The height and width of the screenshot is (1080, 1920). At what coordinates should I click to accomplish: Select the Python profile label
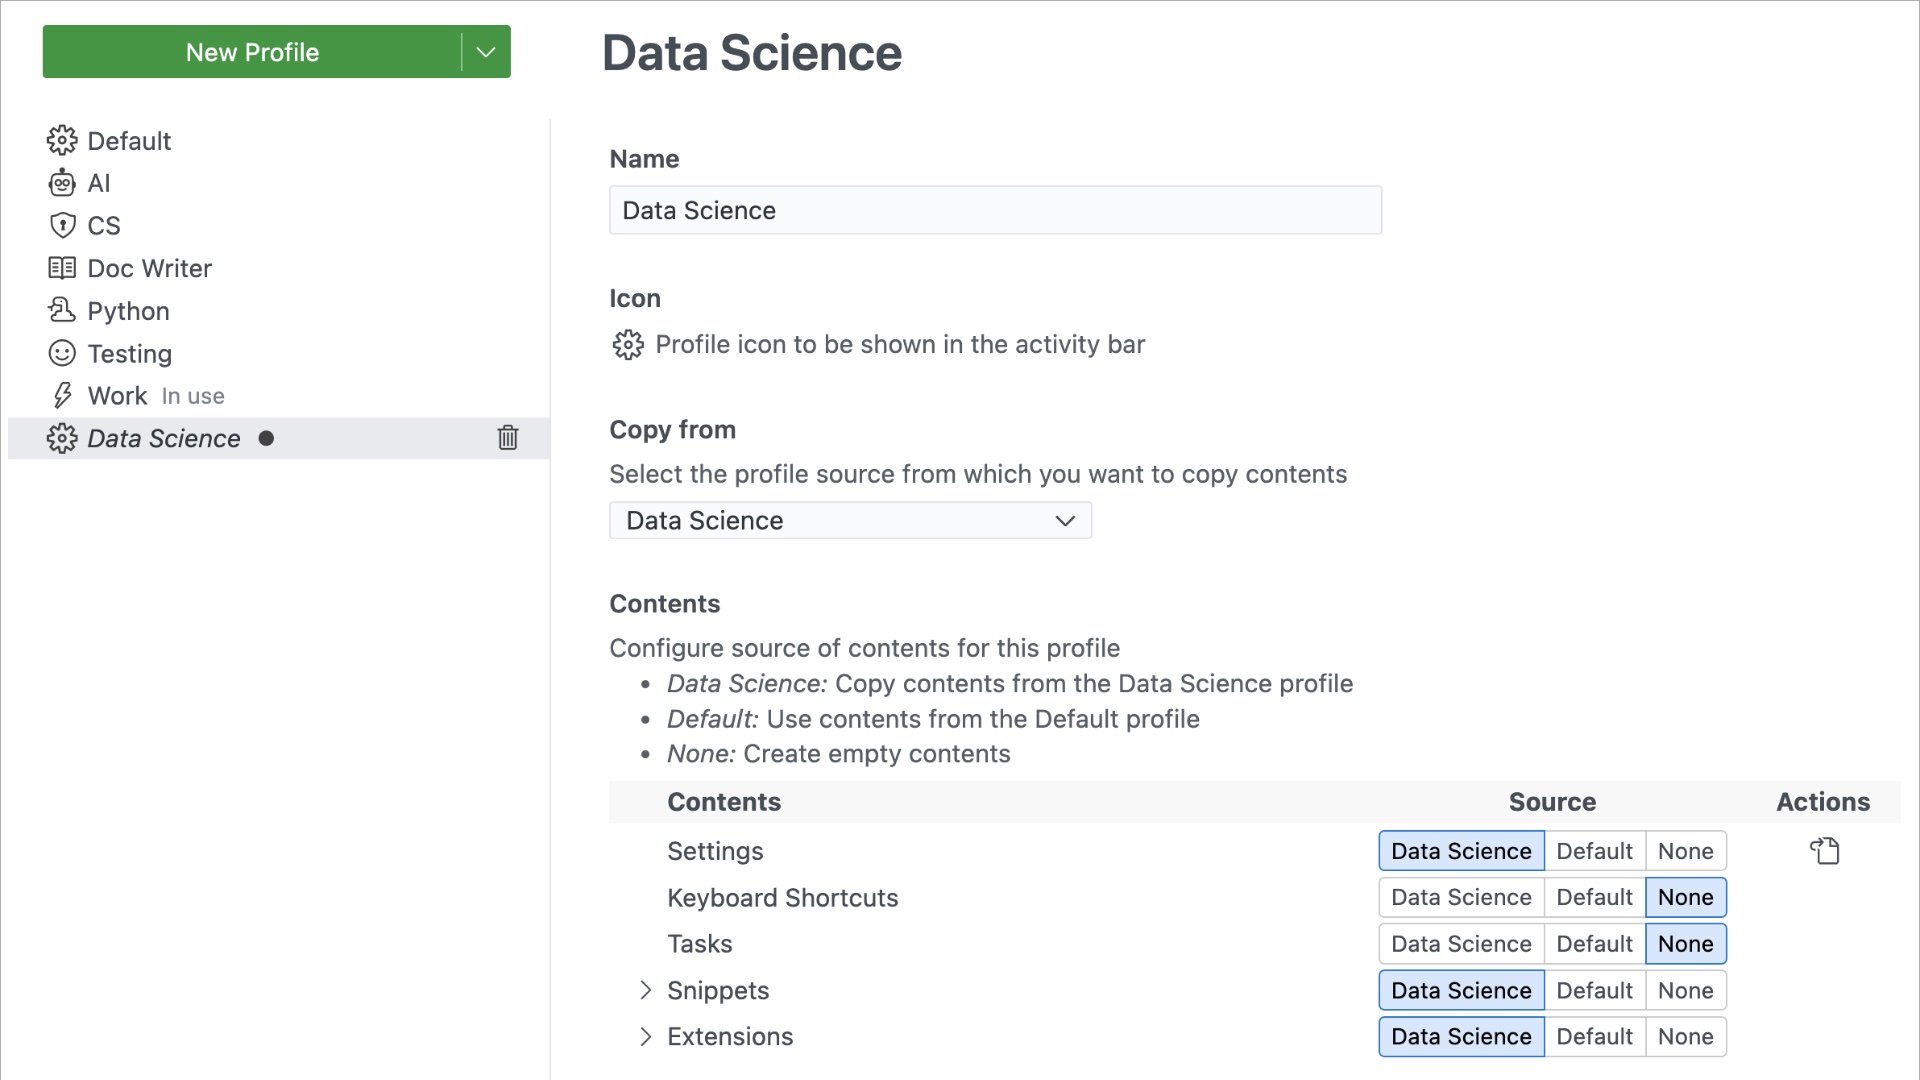tap(128, 311)
